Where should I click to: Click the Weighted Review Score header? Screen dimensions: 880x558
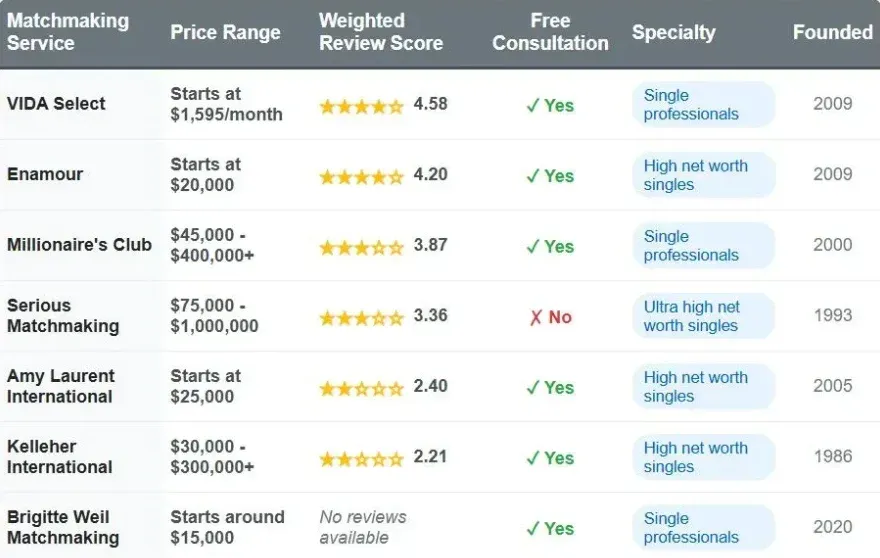(381, 32)
